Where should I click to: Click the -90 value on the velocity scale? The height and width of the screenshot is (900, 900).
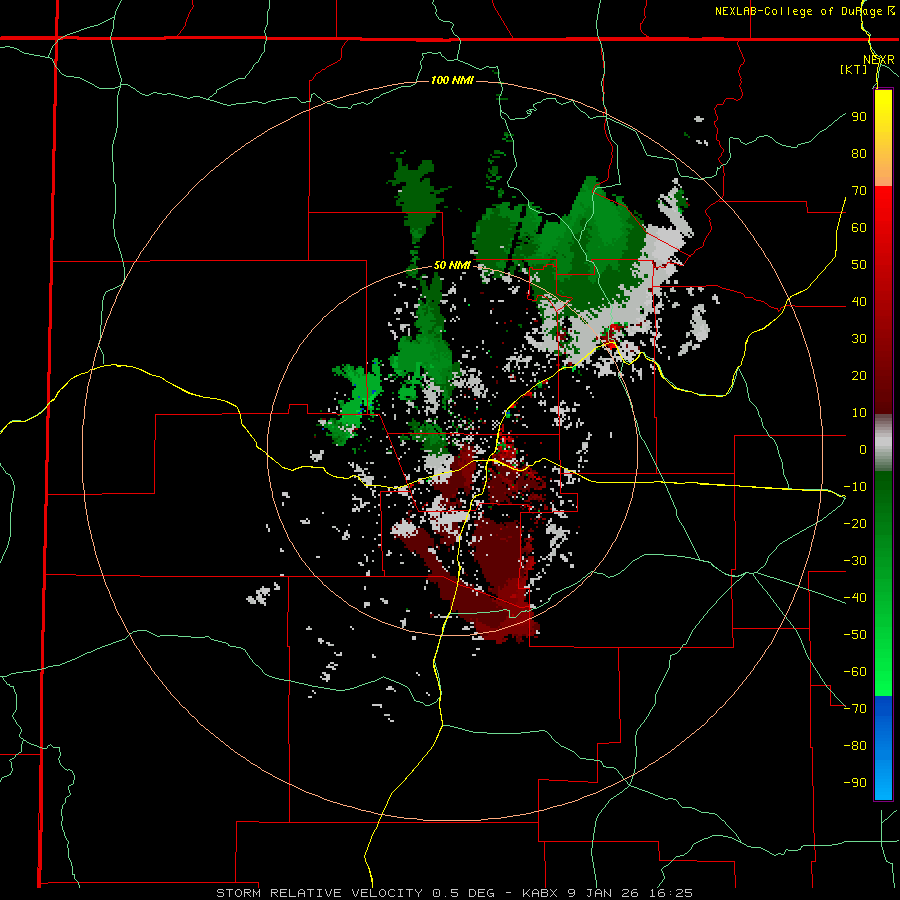pos(855,783)
